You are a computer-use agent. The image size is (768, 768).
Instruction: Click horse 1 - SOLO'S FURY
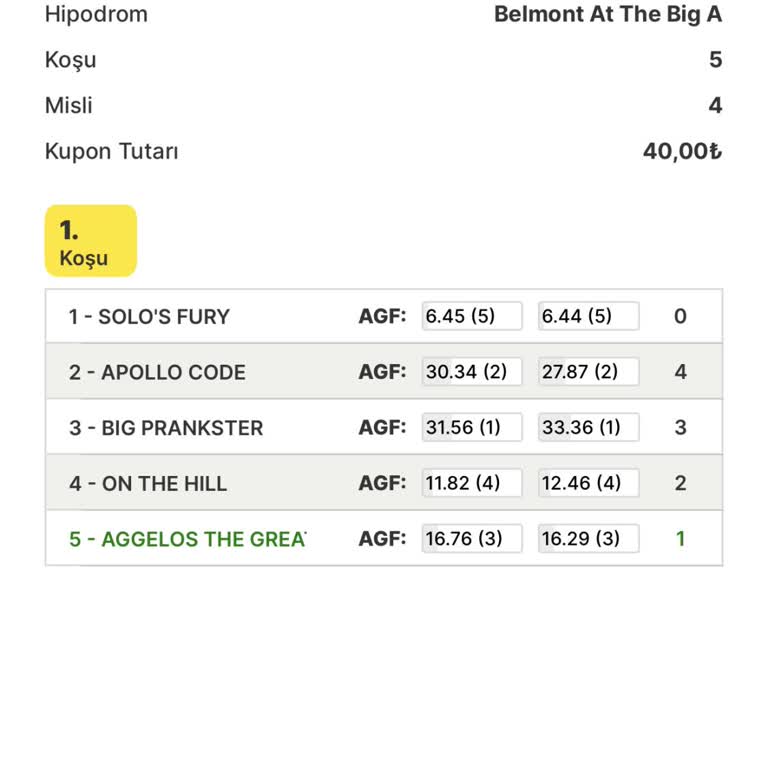tap(149, 317)
